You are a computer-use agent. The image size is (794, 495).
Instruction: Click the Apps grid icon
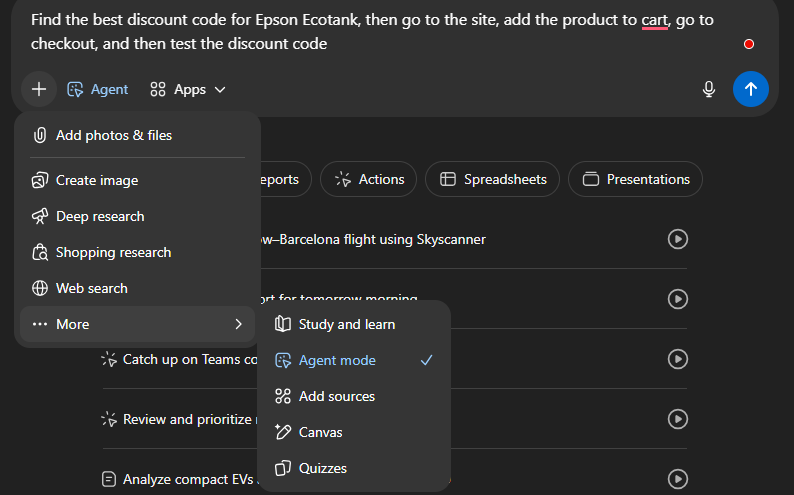pos(157,90)
